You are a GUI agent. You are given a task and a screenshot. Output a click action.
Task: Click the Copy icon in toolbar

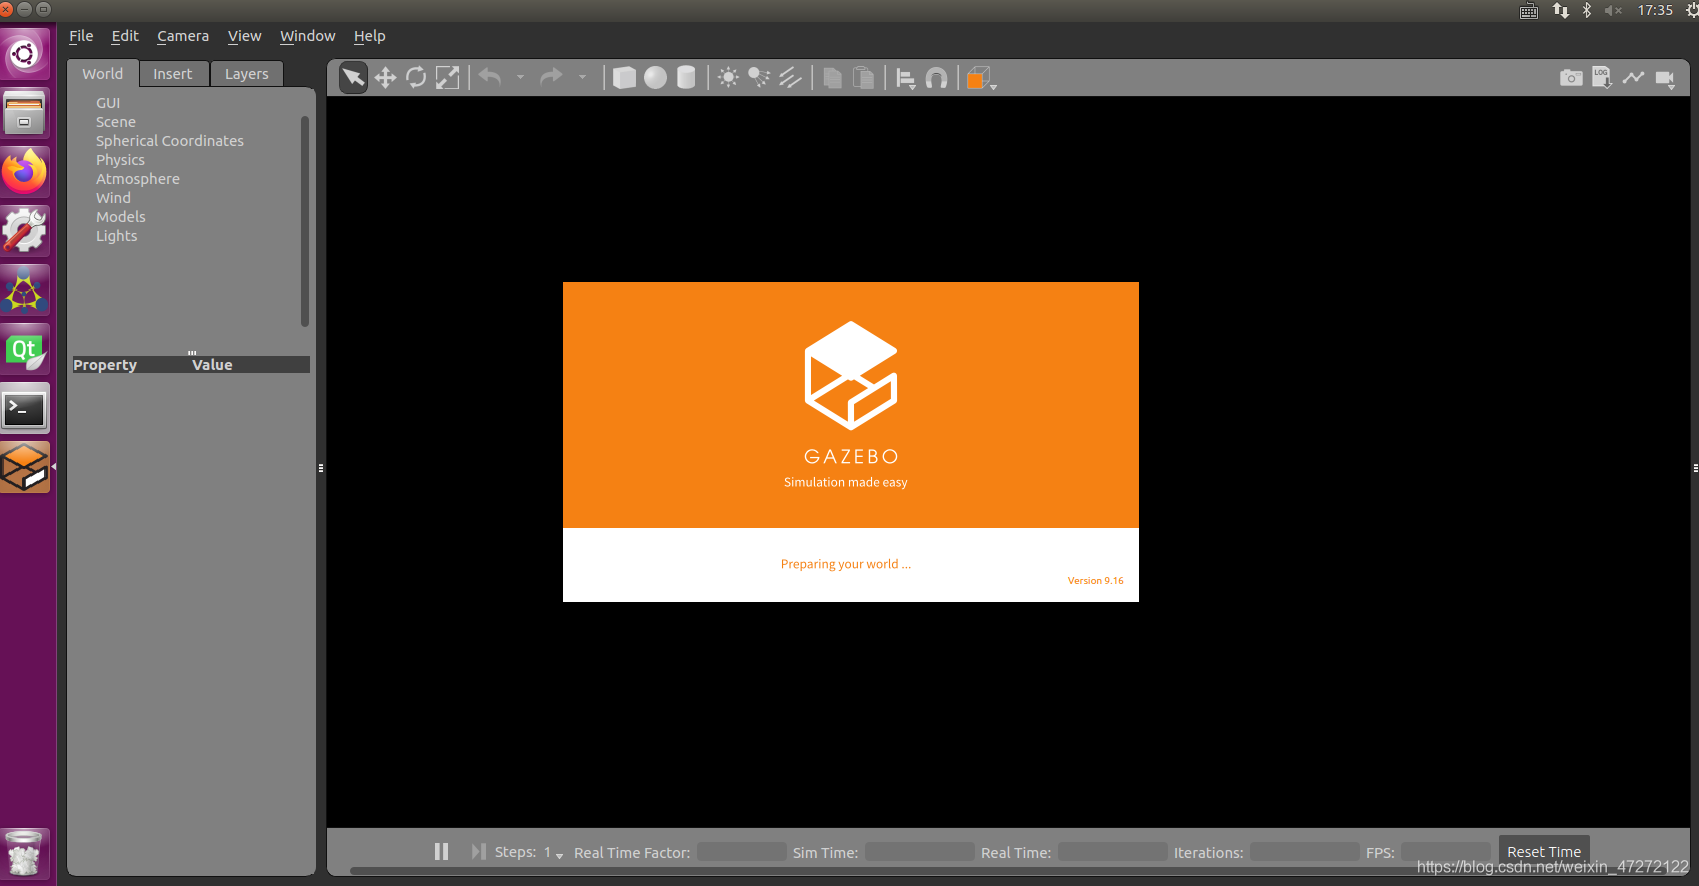[x=832, y=78]
